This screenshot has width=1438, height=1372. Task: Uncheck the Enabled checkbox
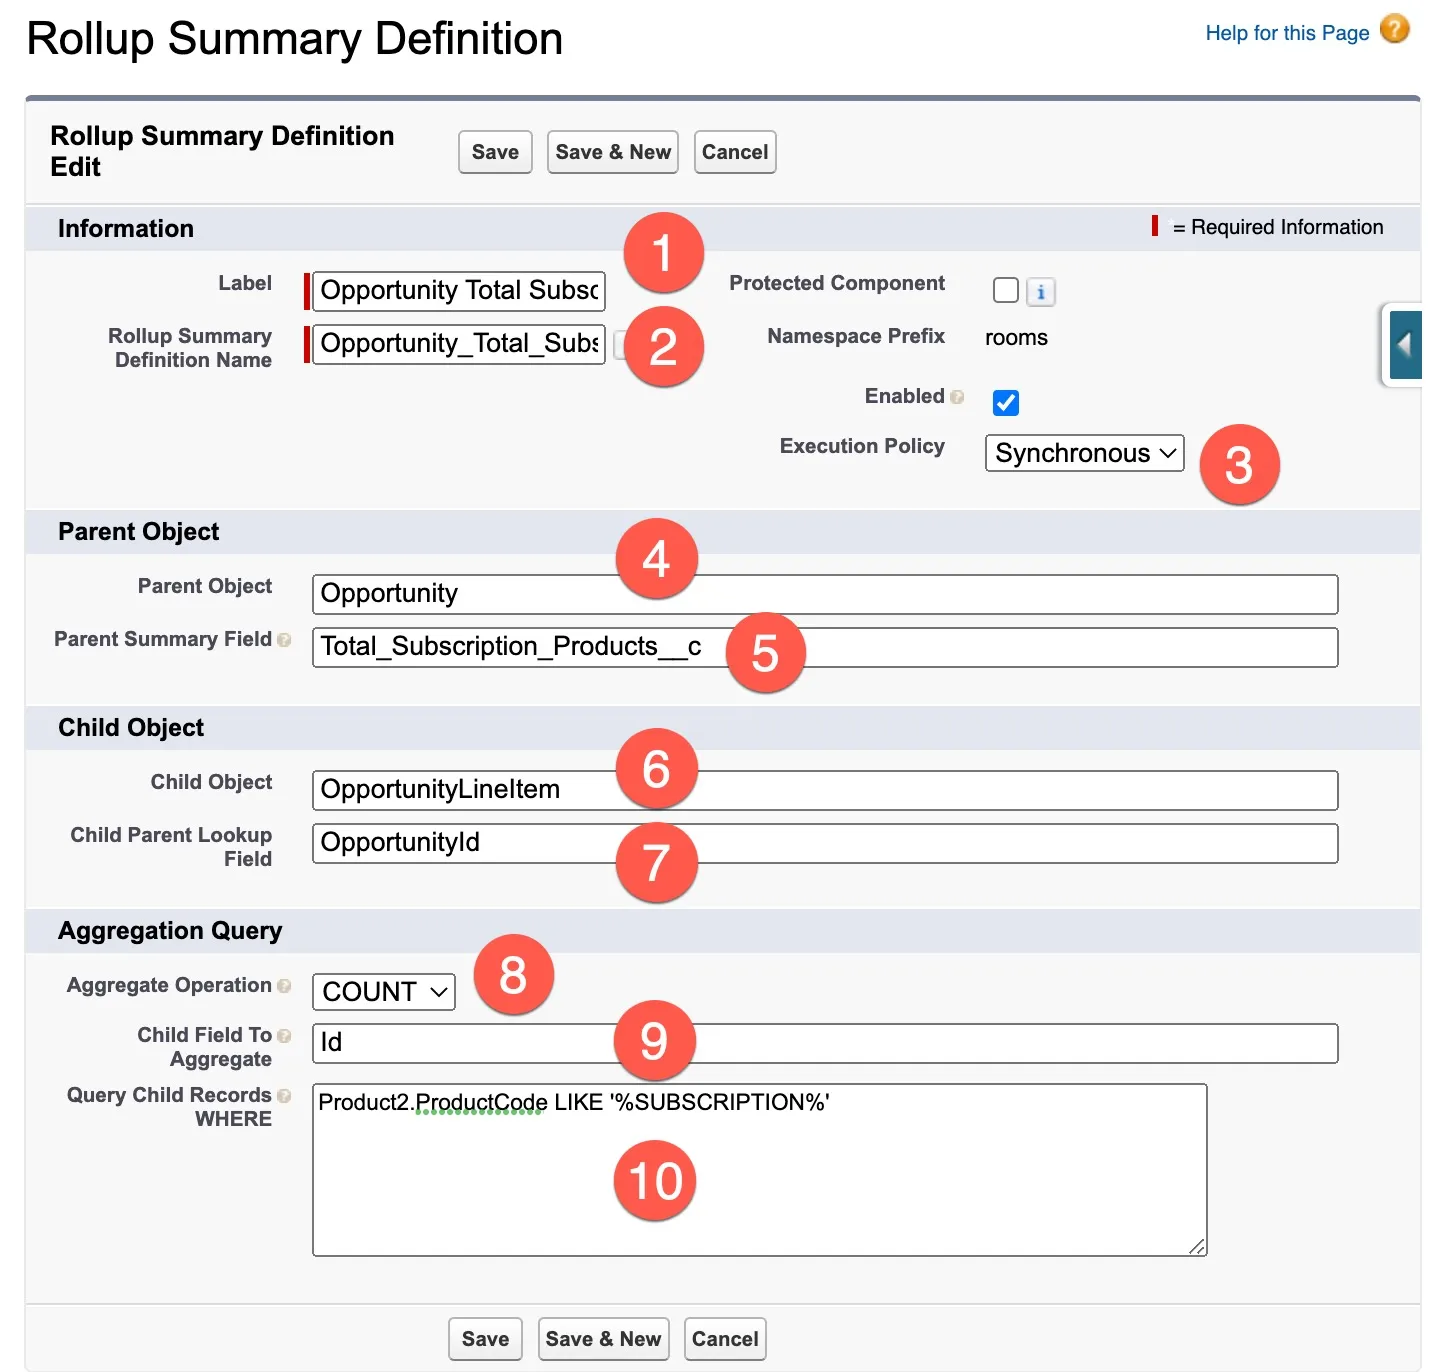tap(1005, 403)
